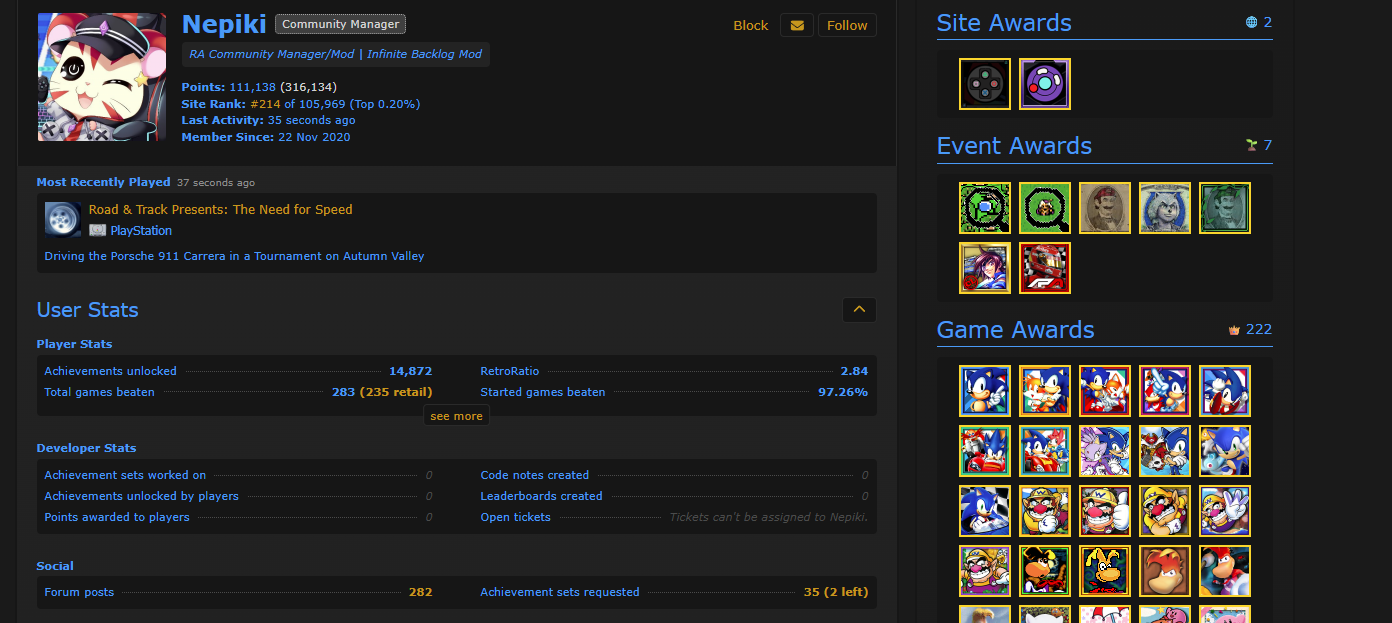Click the 111,138 points value
Screen dimensions: 1392x623
coord(252,87)
